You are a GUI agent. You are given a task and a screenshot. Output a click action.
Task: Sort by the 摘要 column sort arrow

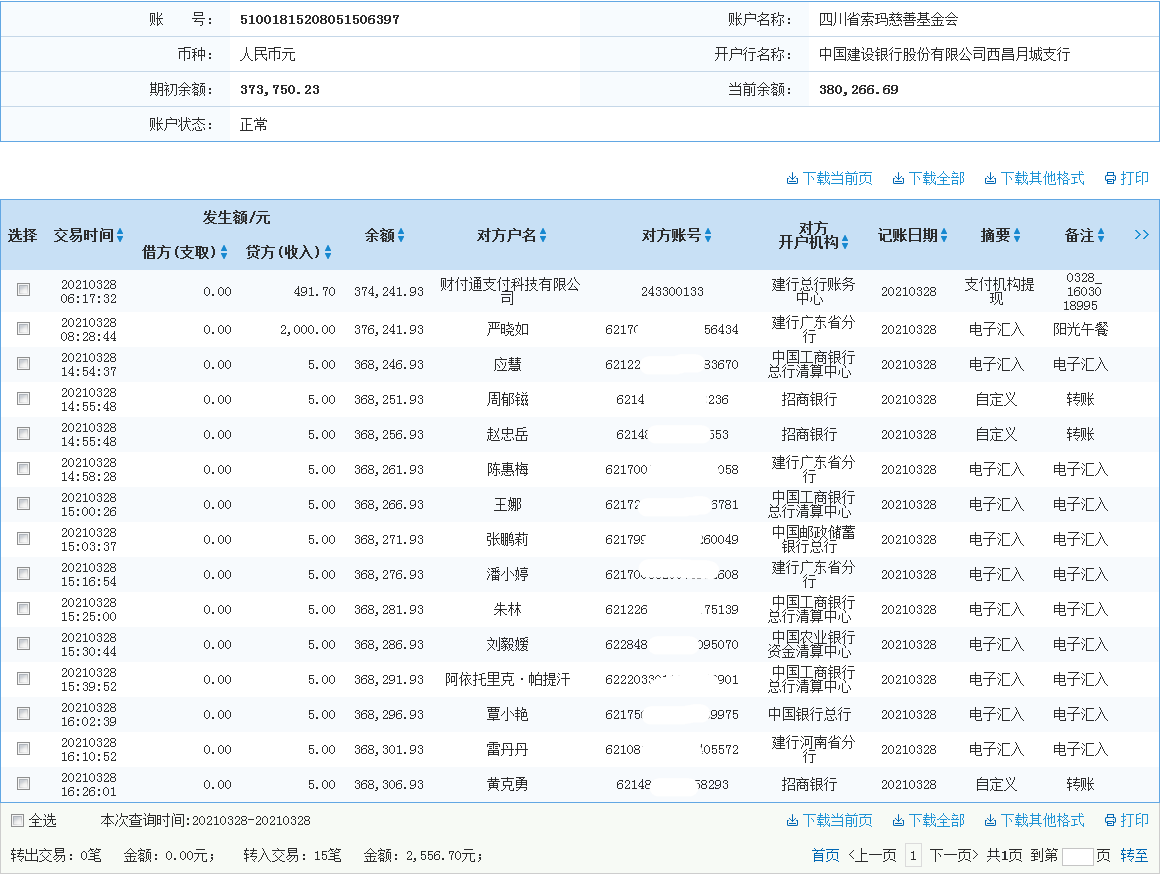(x=1015, y=236)
